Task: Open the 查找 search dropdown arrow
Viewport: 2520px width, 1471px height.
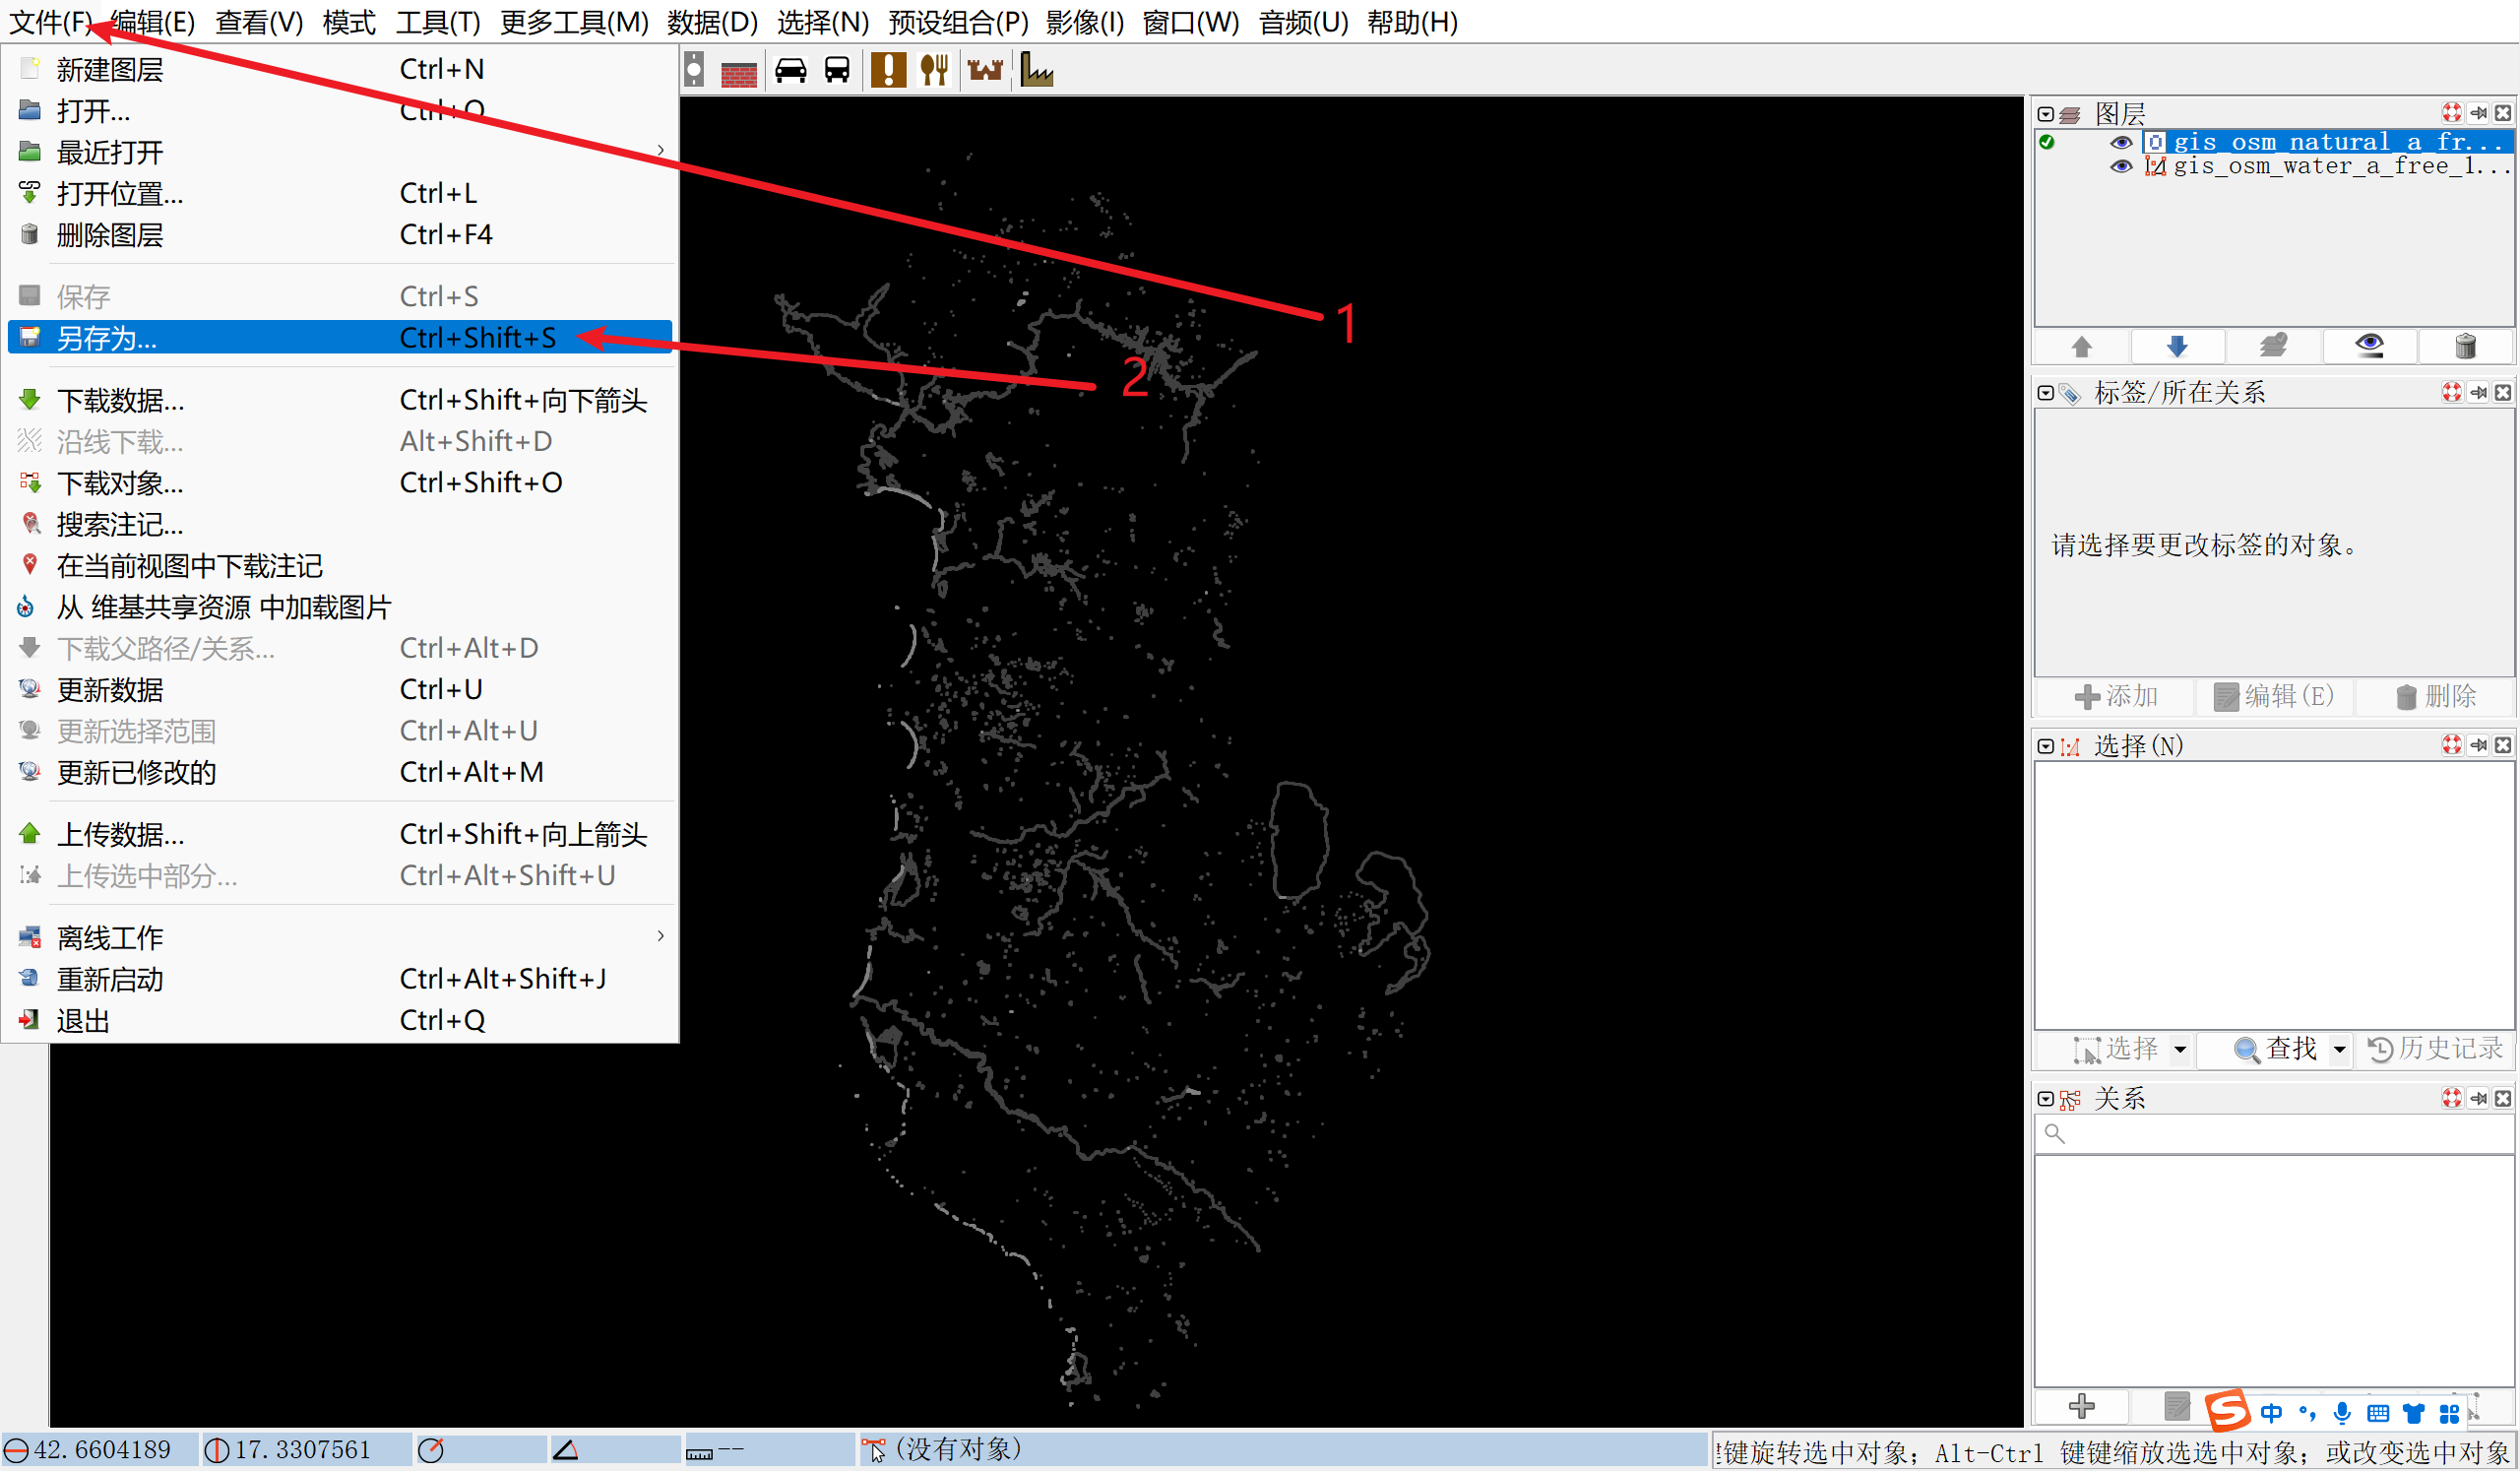Action: pyautogui.click(x=2340, y=1050)
